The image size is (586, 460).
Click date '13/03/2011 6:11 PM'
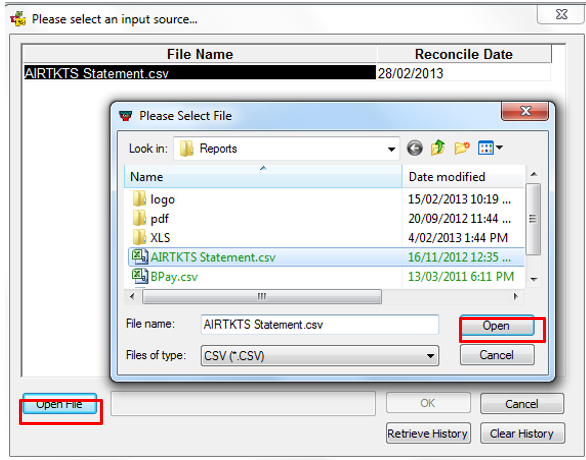461,277
